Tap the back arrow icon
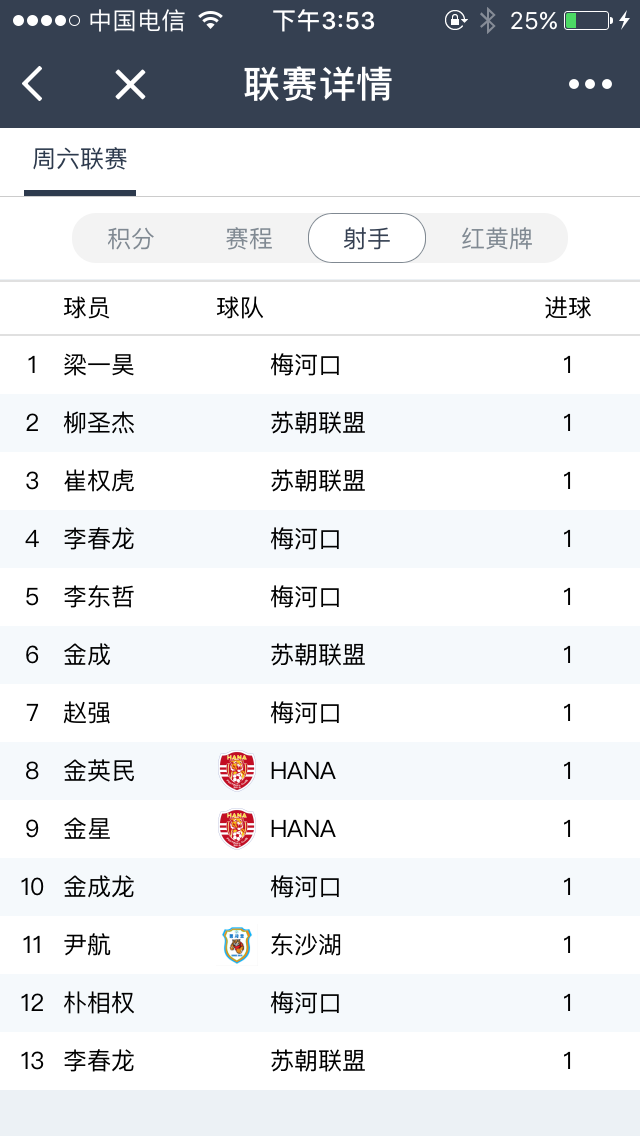The image size is (640, 1136). 33,84
